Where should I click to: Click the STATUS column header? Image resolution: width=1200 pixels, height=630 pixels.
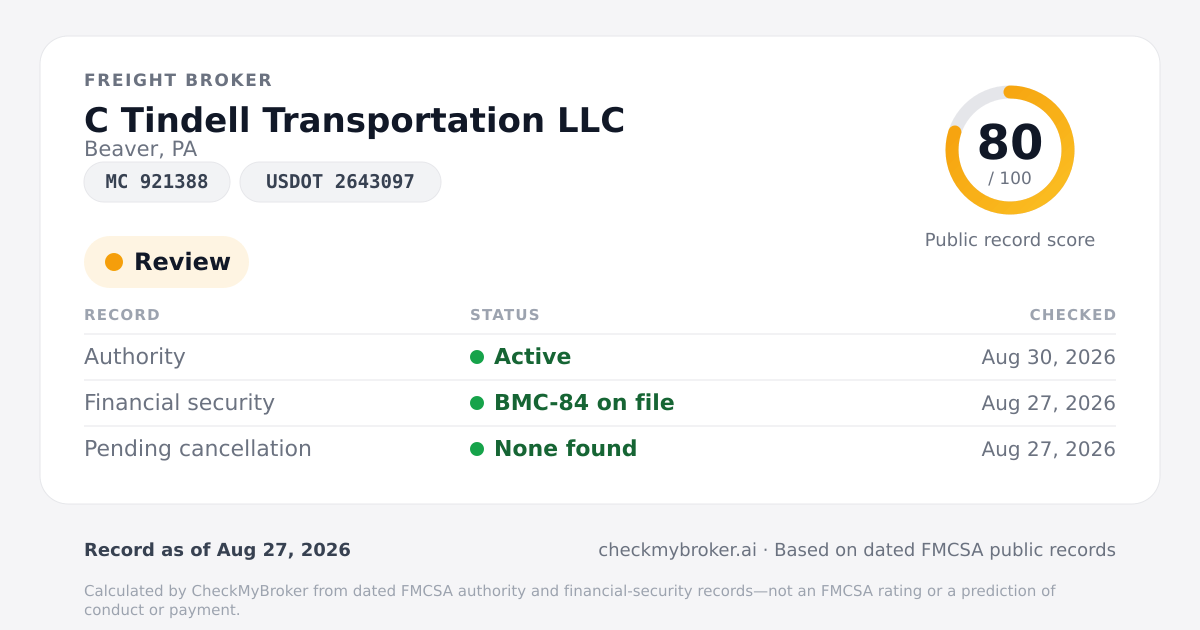pyautogui.click(x=505, y=315)
